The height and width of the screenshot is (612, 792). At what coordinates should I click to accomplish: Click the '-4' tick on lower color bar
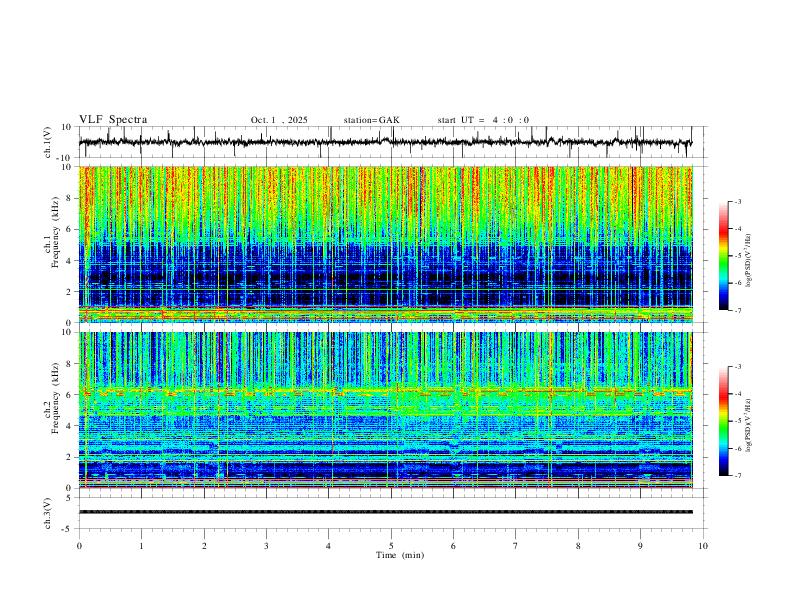tap(738, 393)
